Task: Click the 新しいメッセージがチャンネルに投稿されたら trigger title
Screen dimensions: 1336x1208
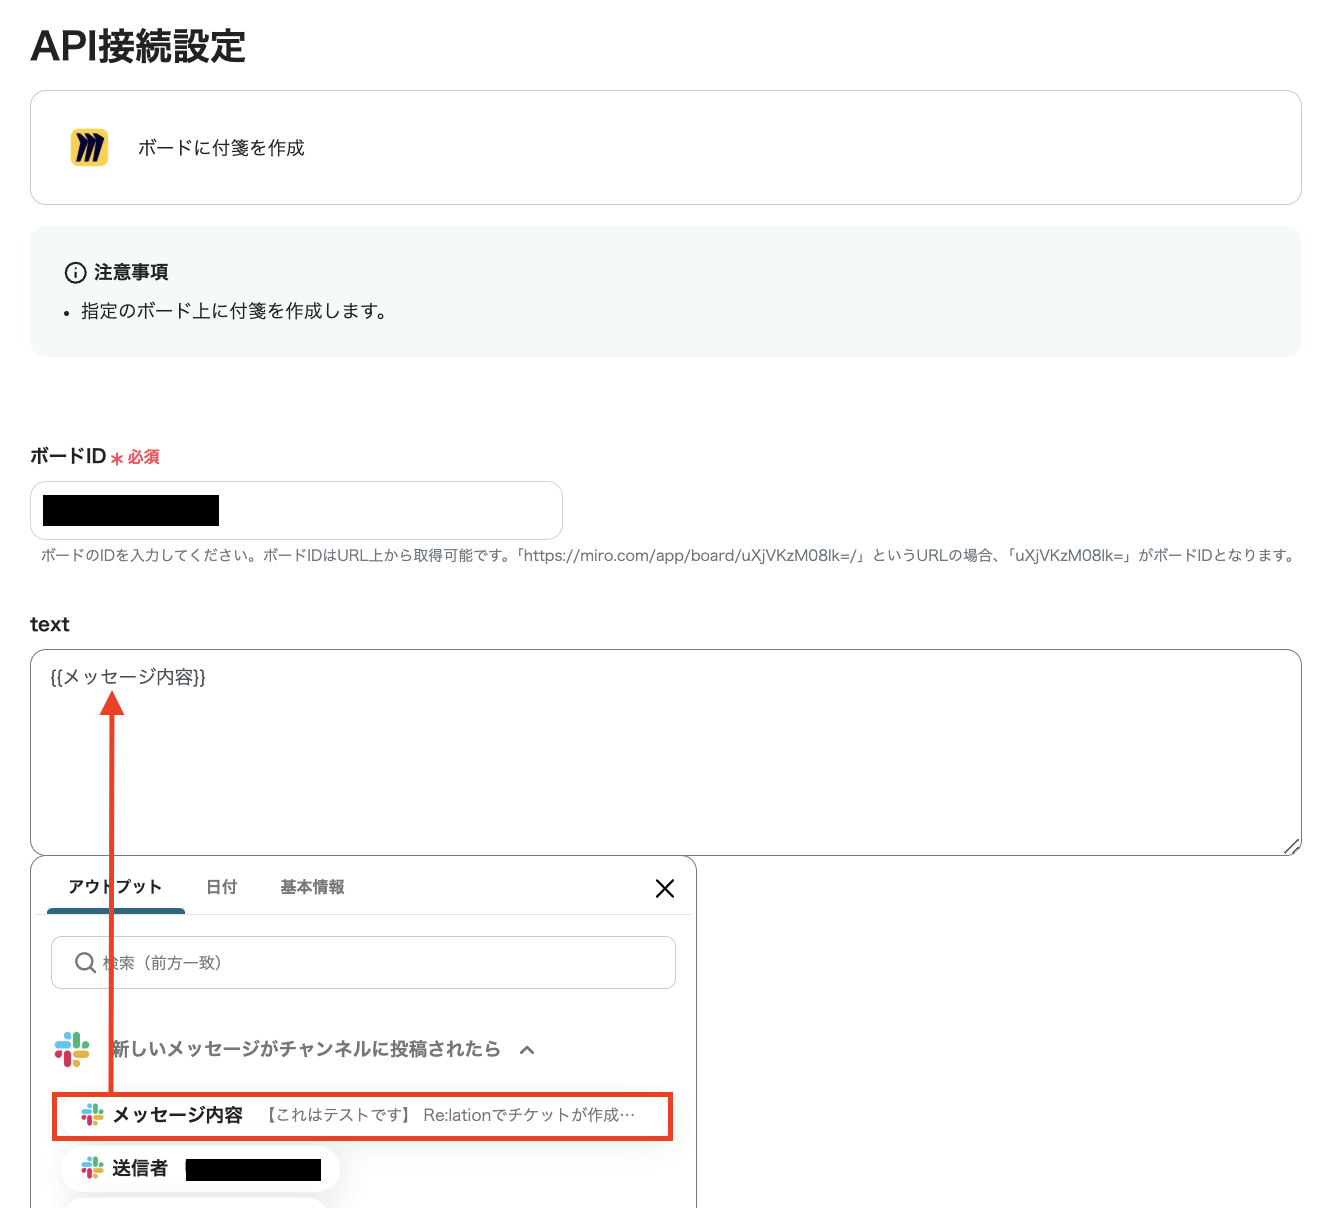Action: pyautogui.click(x=306, y=1049)
